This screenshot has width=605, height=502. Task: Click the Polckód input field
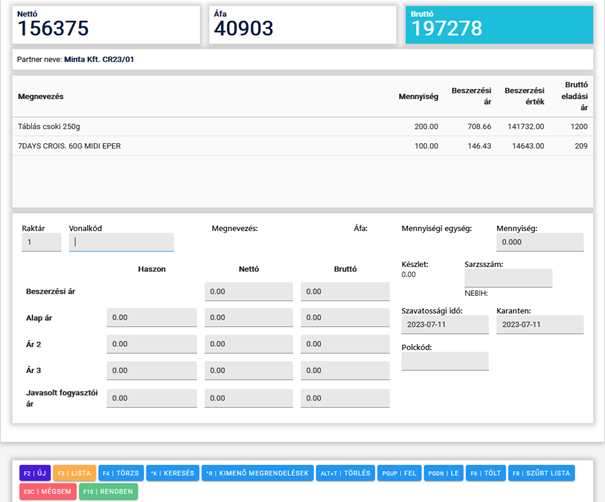point(444,361)
